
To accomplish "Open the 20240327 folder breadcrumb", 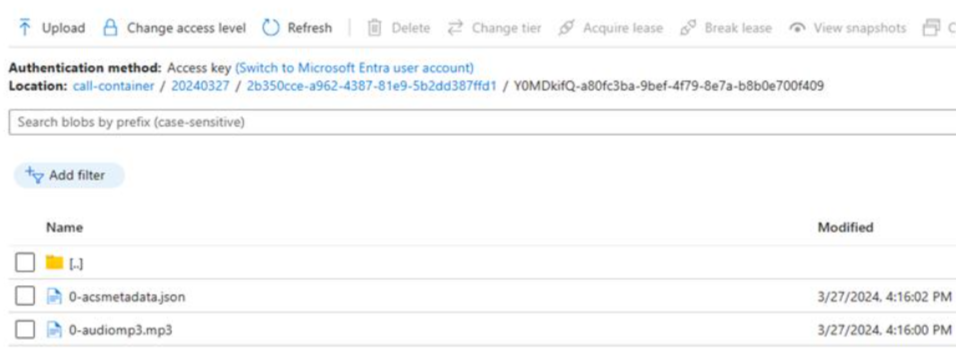I will pyautogui.click(x=201, y=86).
